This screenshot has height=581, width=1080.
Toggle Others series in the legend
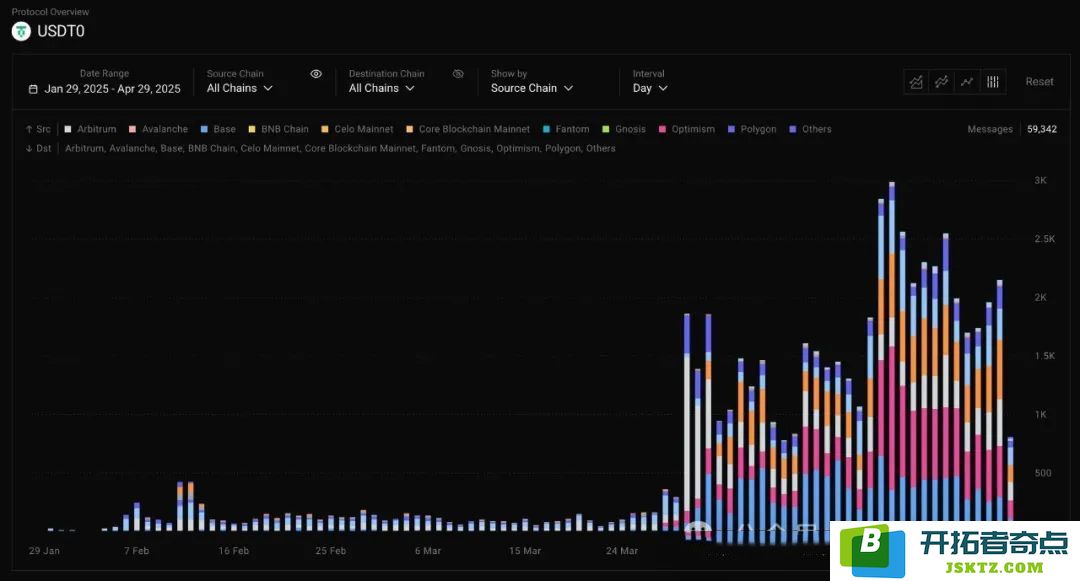(811, 129)
